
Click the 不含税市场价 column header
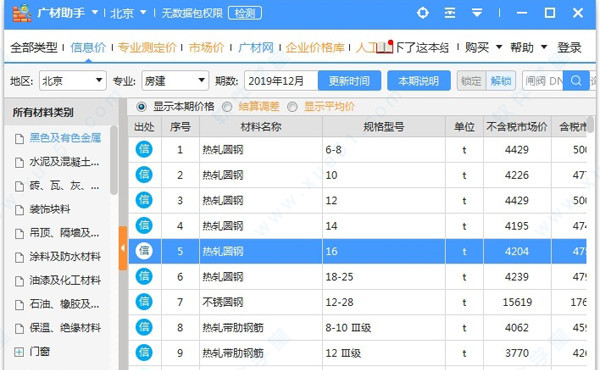click(517, 127)
